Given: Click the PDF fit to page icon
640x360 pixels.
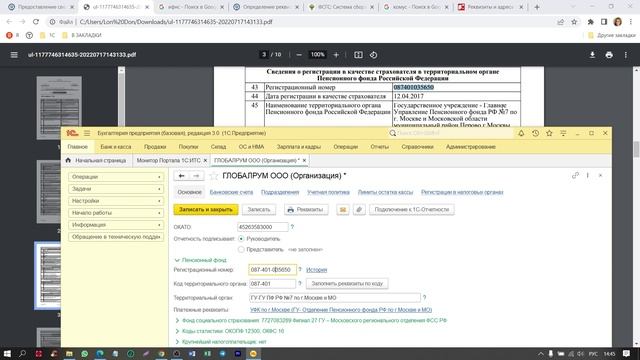Looking at the screenshot, I should tap(358, 55).
